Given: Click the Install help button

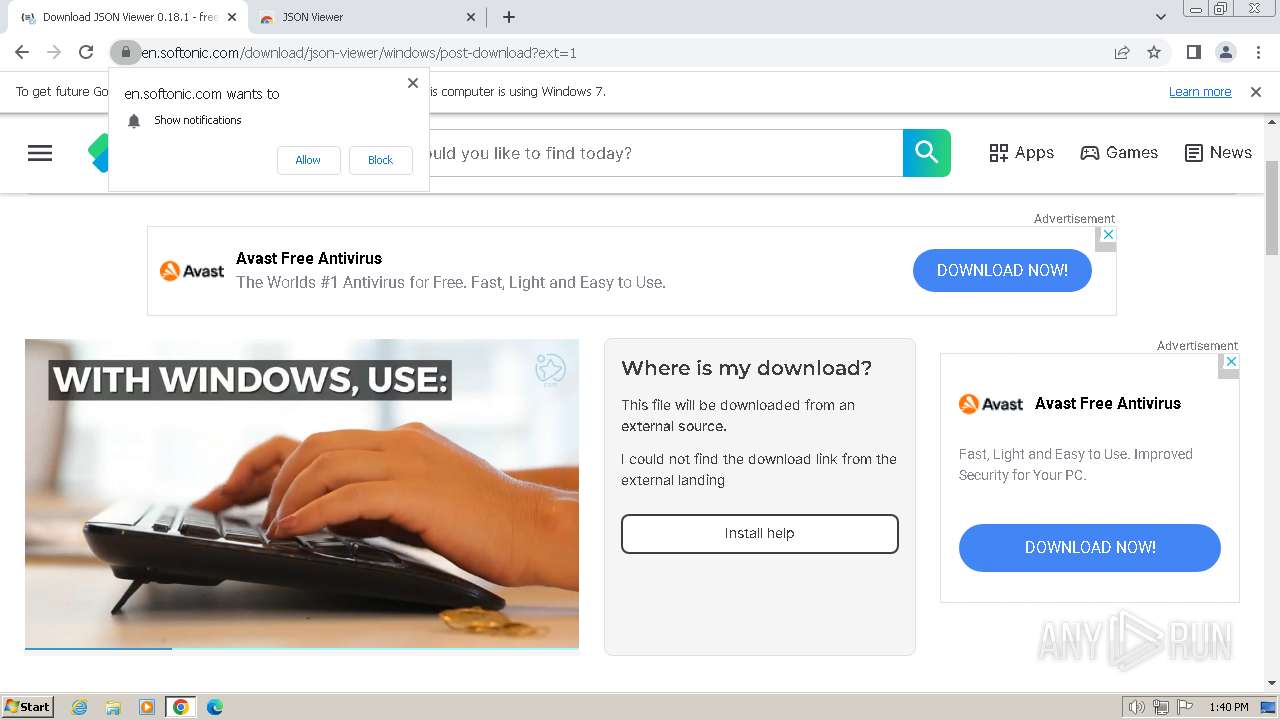Looking at the screenshot, I should [x=760, y=534].
